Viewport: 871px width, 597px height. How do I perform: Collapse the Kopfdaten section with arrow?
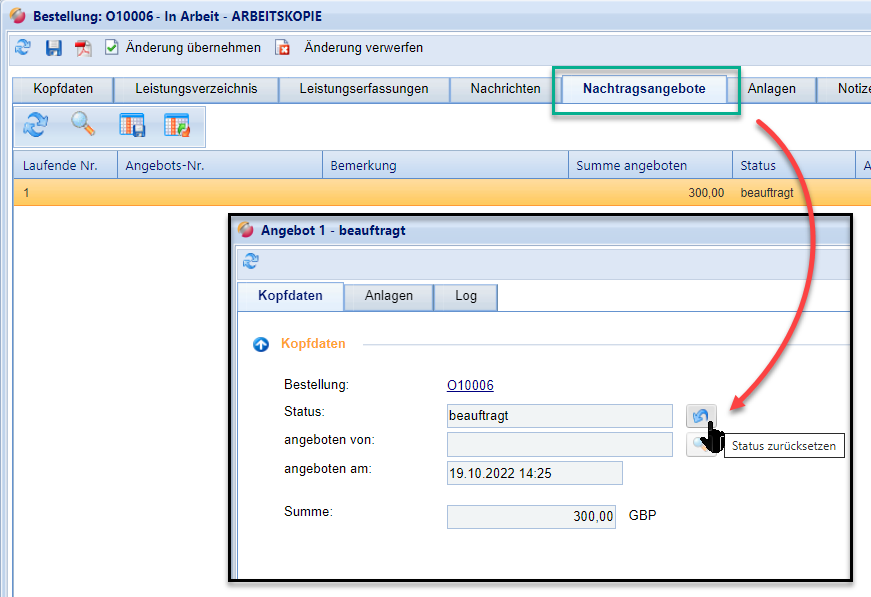(261, 344)
